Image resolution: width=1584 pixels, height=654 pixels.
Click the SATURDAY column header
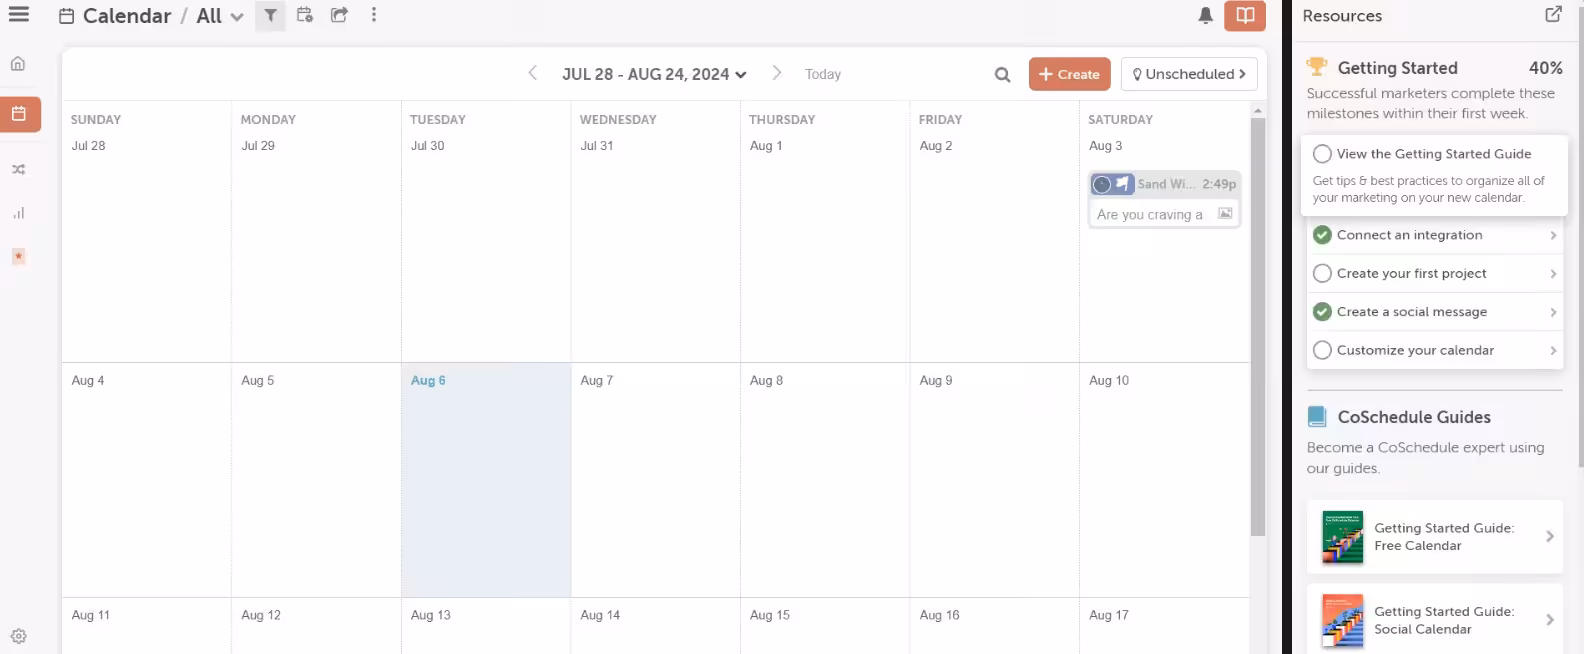pyautogui.click(x=1120, y=119)
